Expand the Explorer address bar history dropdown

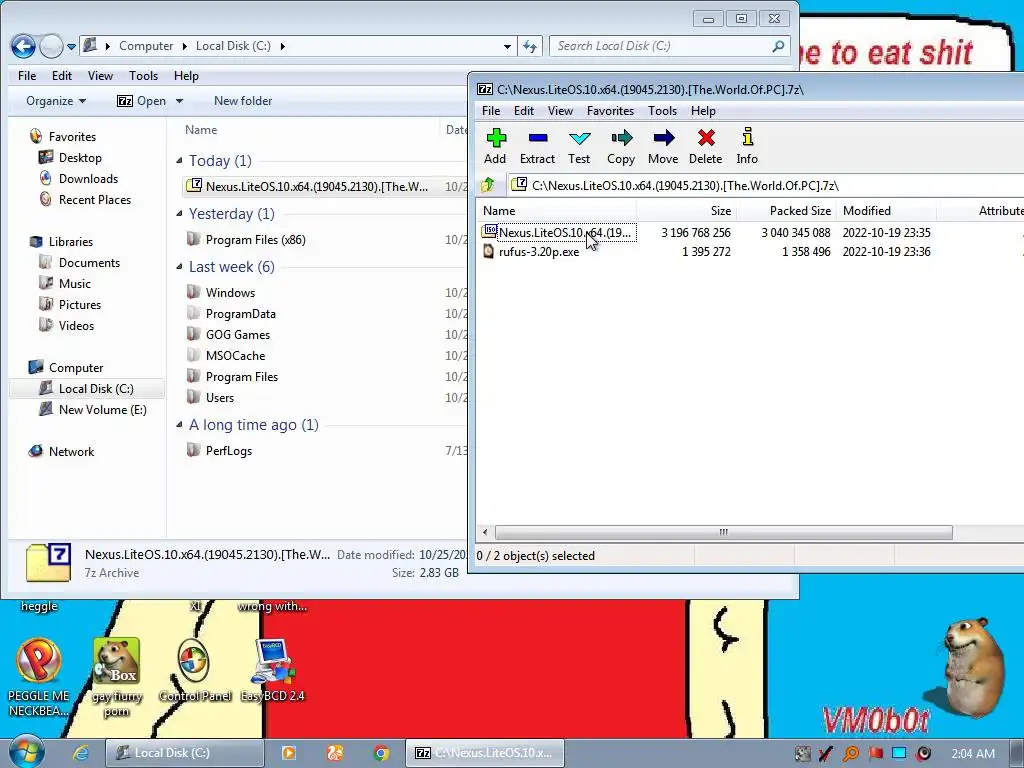(x=507, y=46)
